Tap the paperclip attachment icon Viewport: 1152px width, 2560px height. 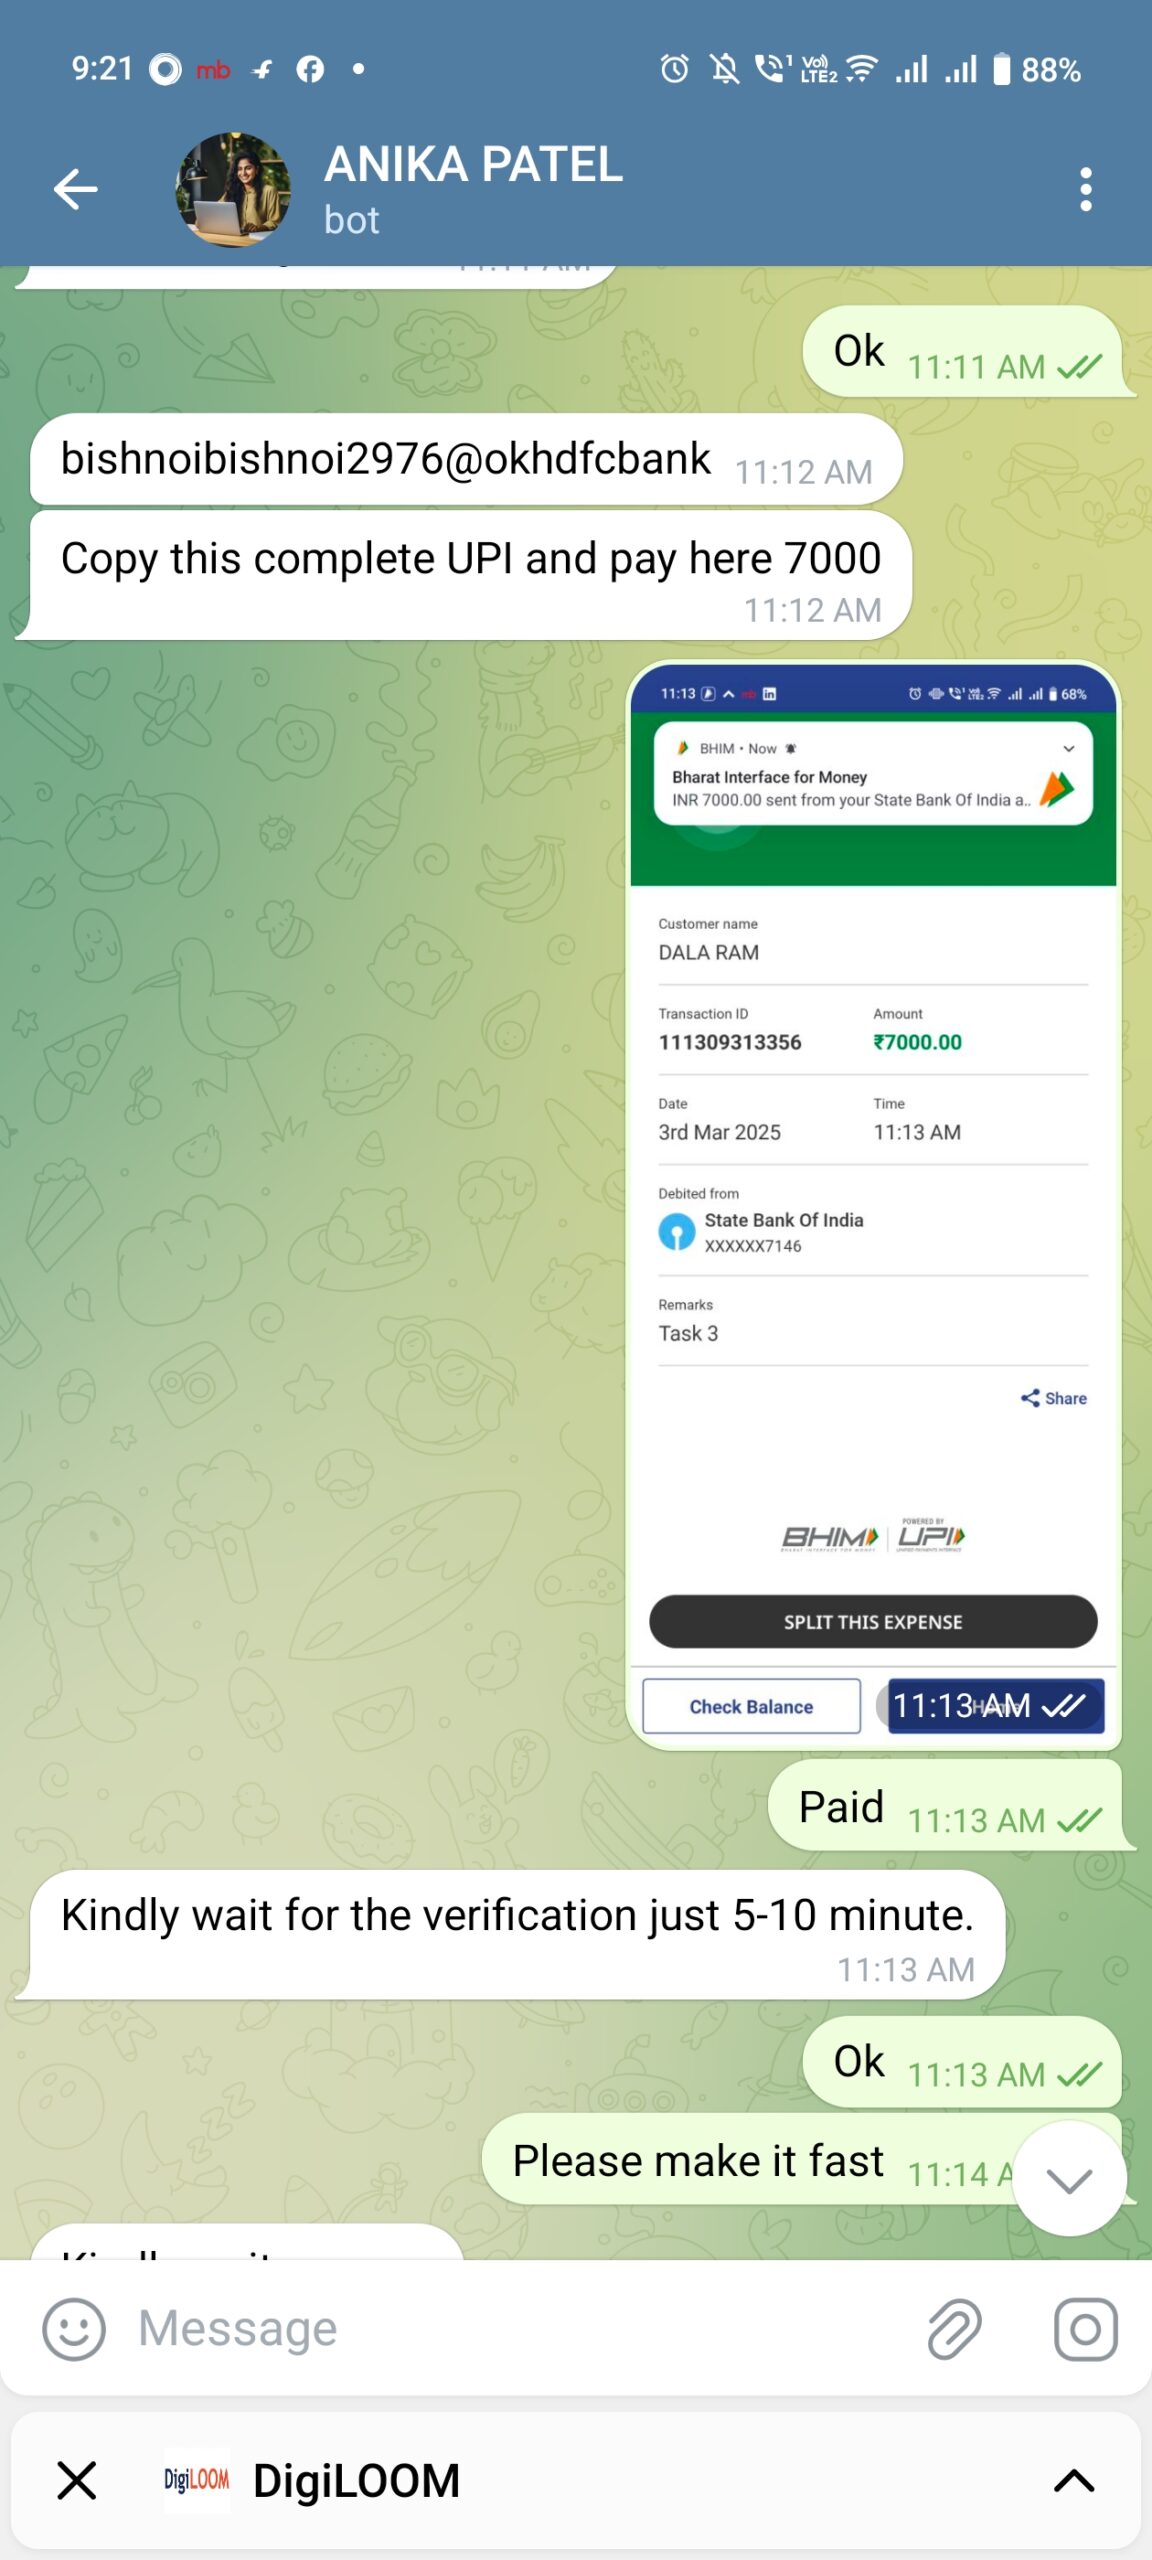(954, 2329)
